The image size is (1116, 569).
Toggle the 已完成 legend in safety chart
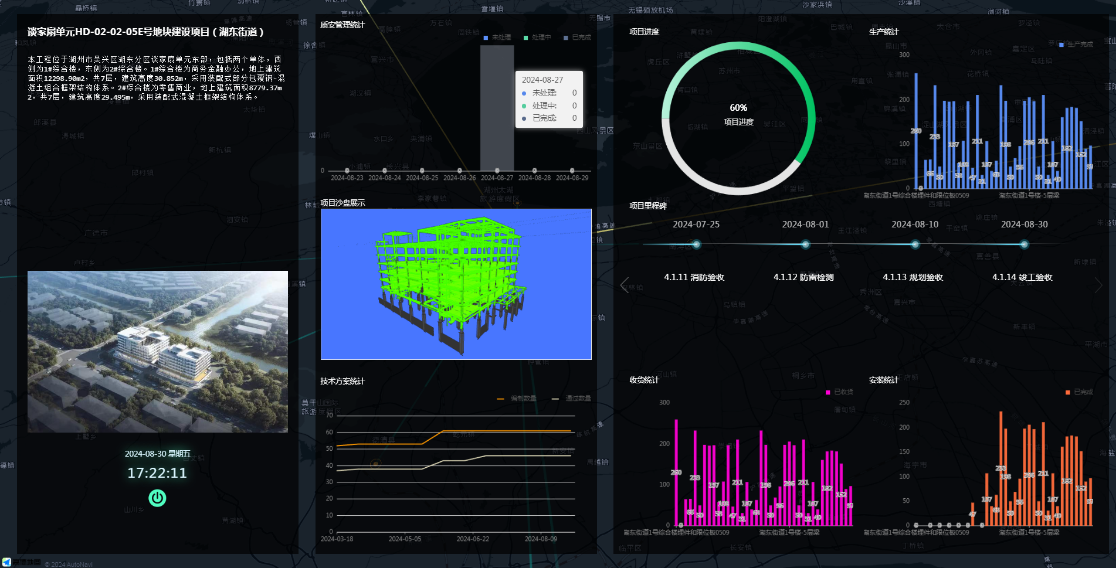(x=577, y=38)
